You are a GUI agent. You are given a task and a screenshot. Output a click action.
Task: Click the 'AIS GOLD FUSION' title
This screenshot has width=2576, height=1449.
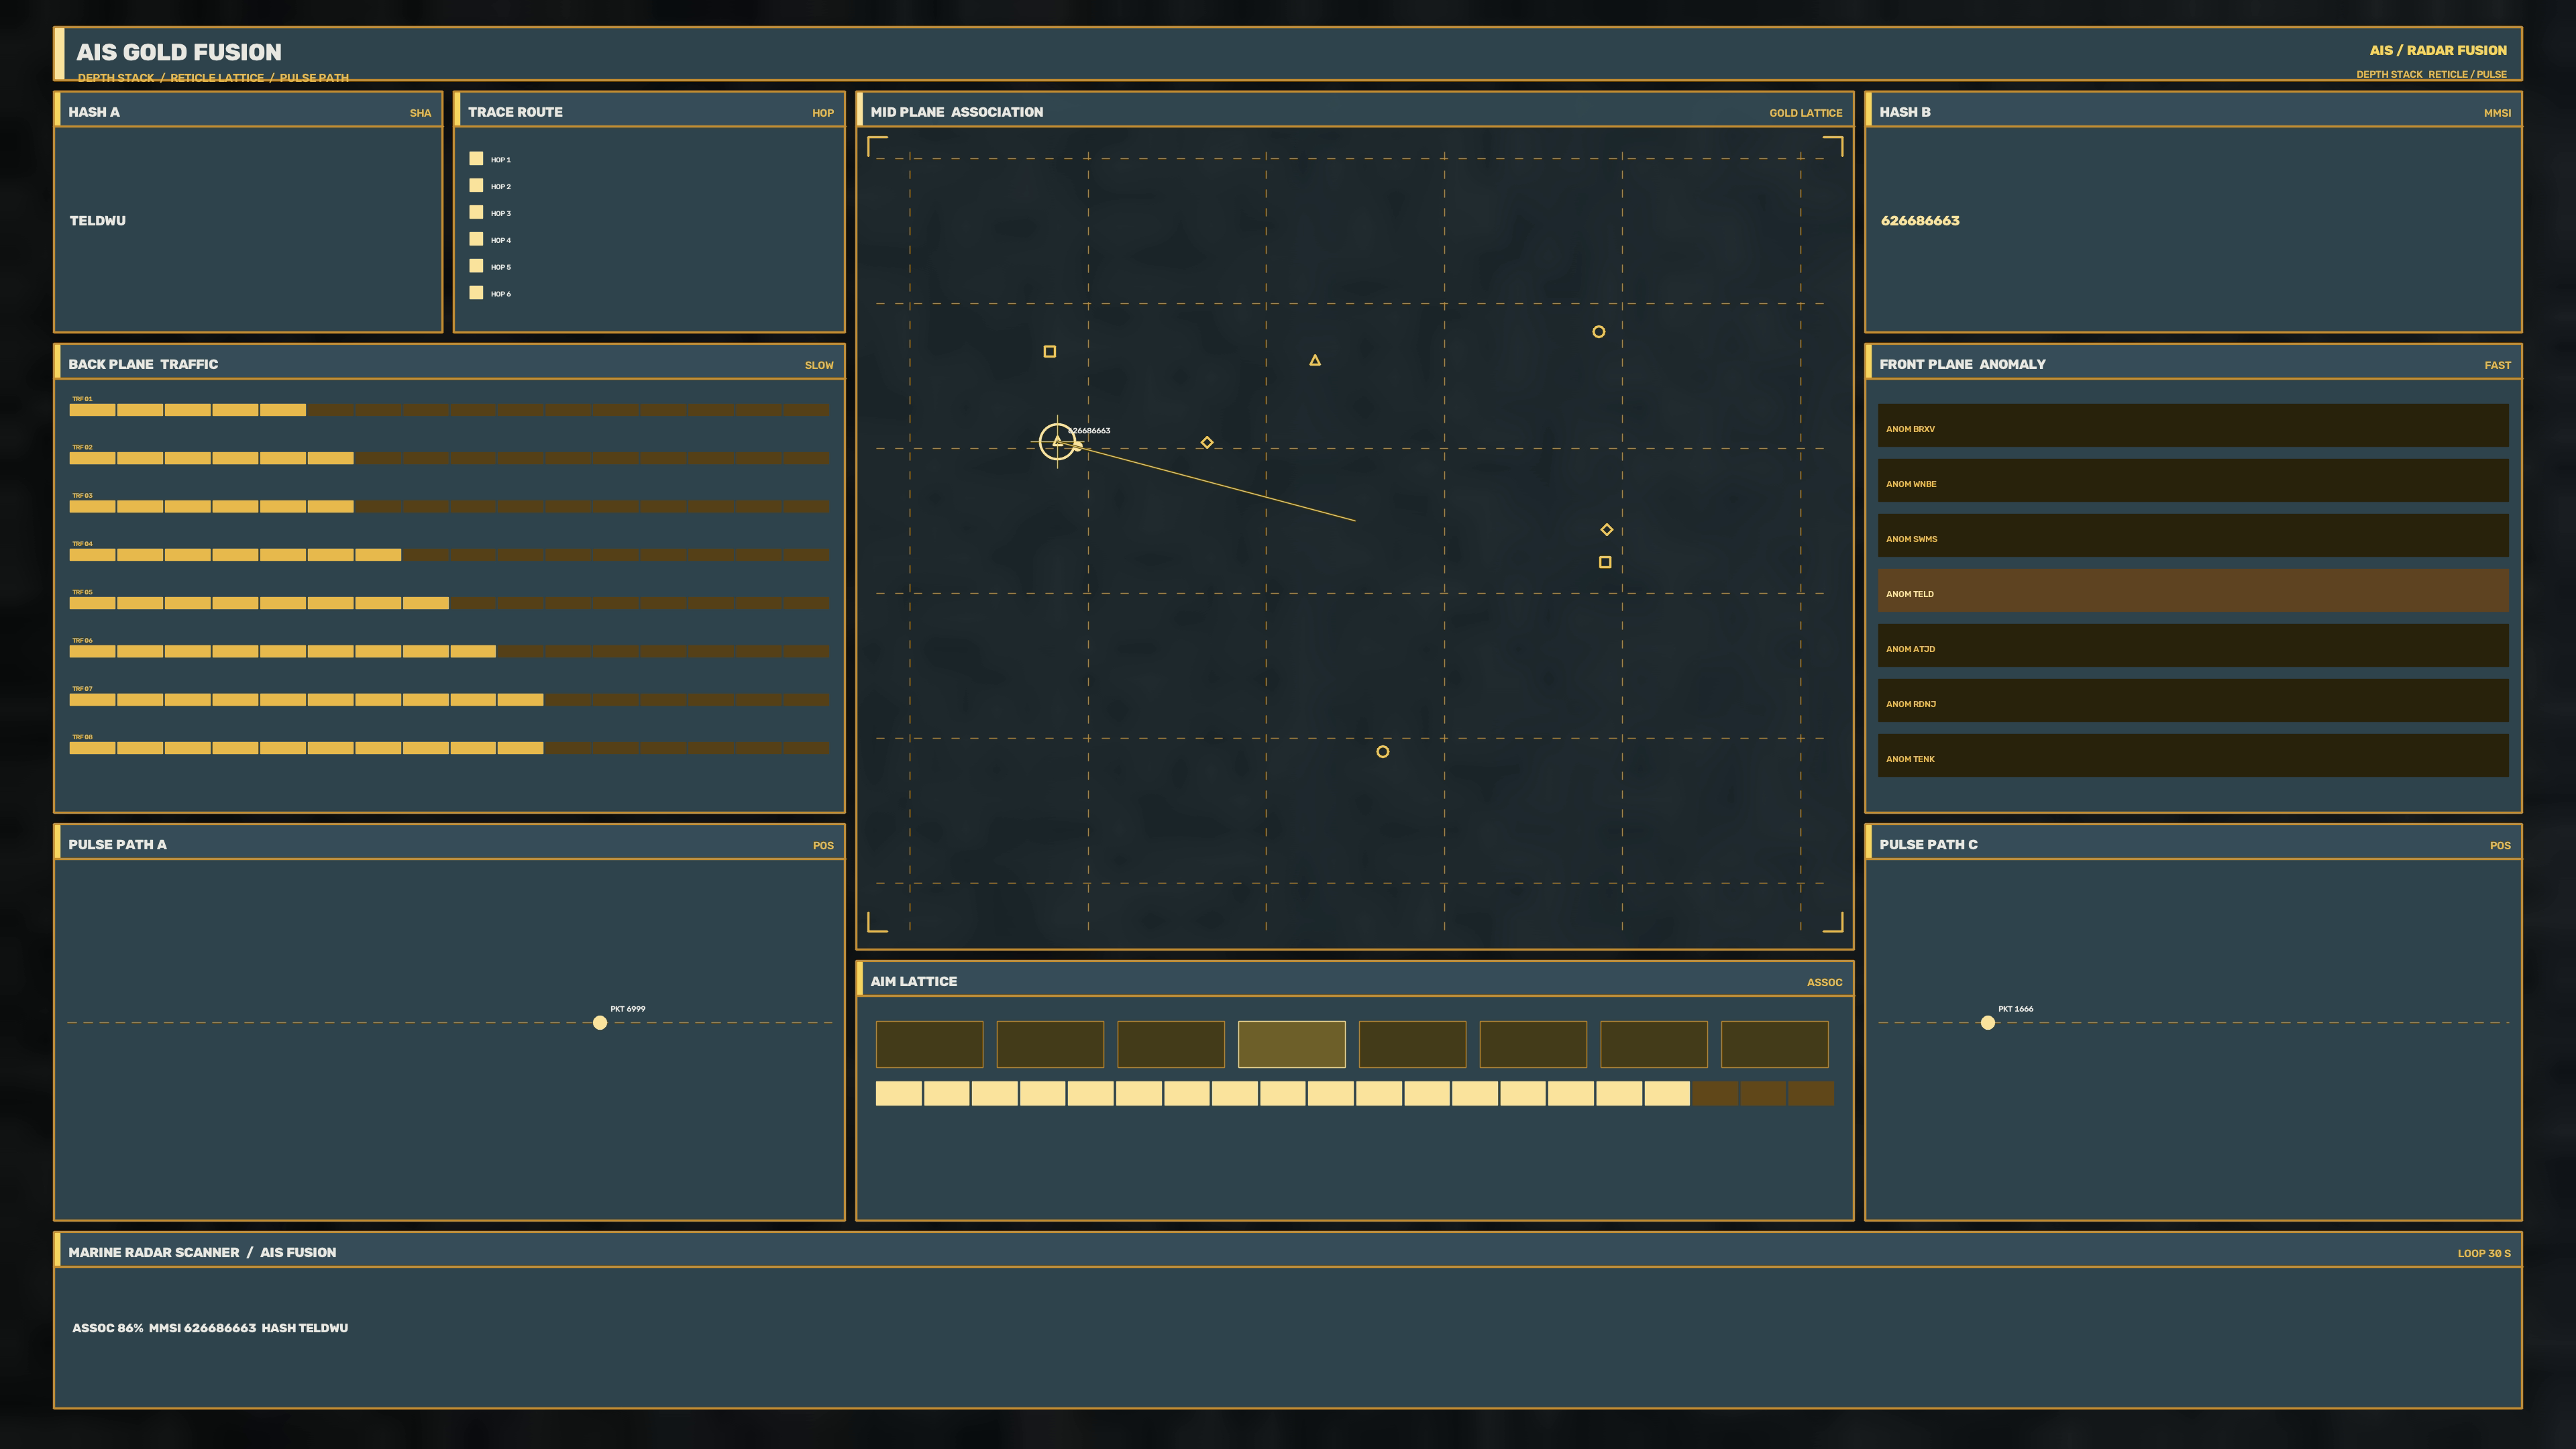(179, 52)
